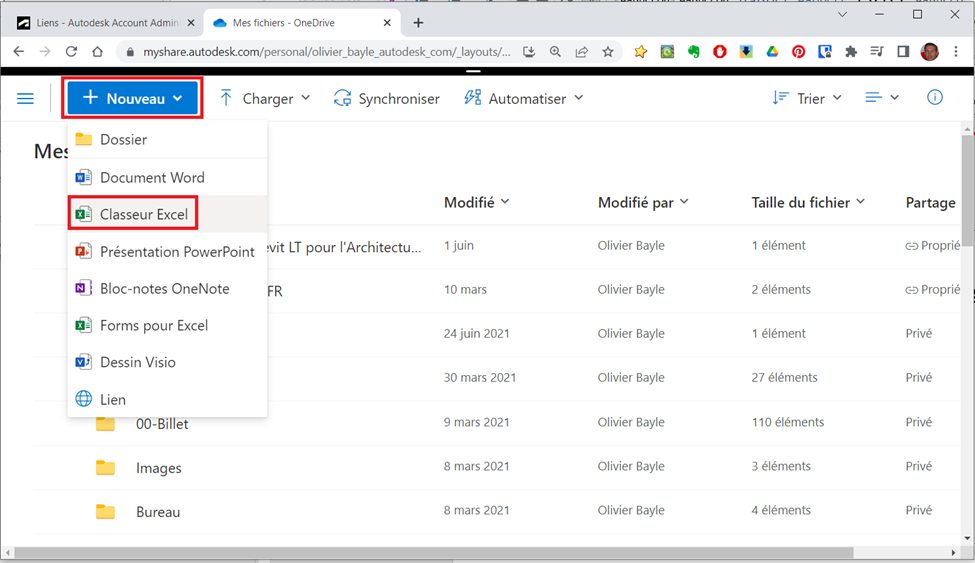Click the Bureau folder icon

click(105, 511)
